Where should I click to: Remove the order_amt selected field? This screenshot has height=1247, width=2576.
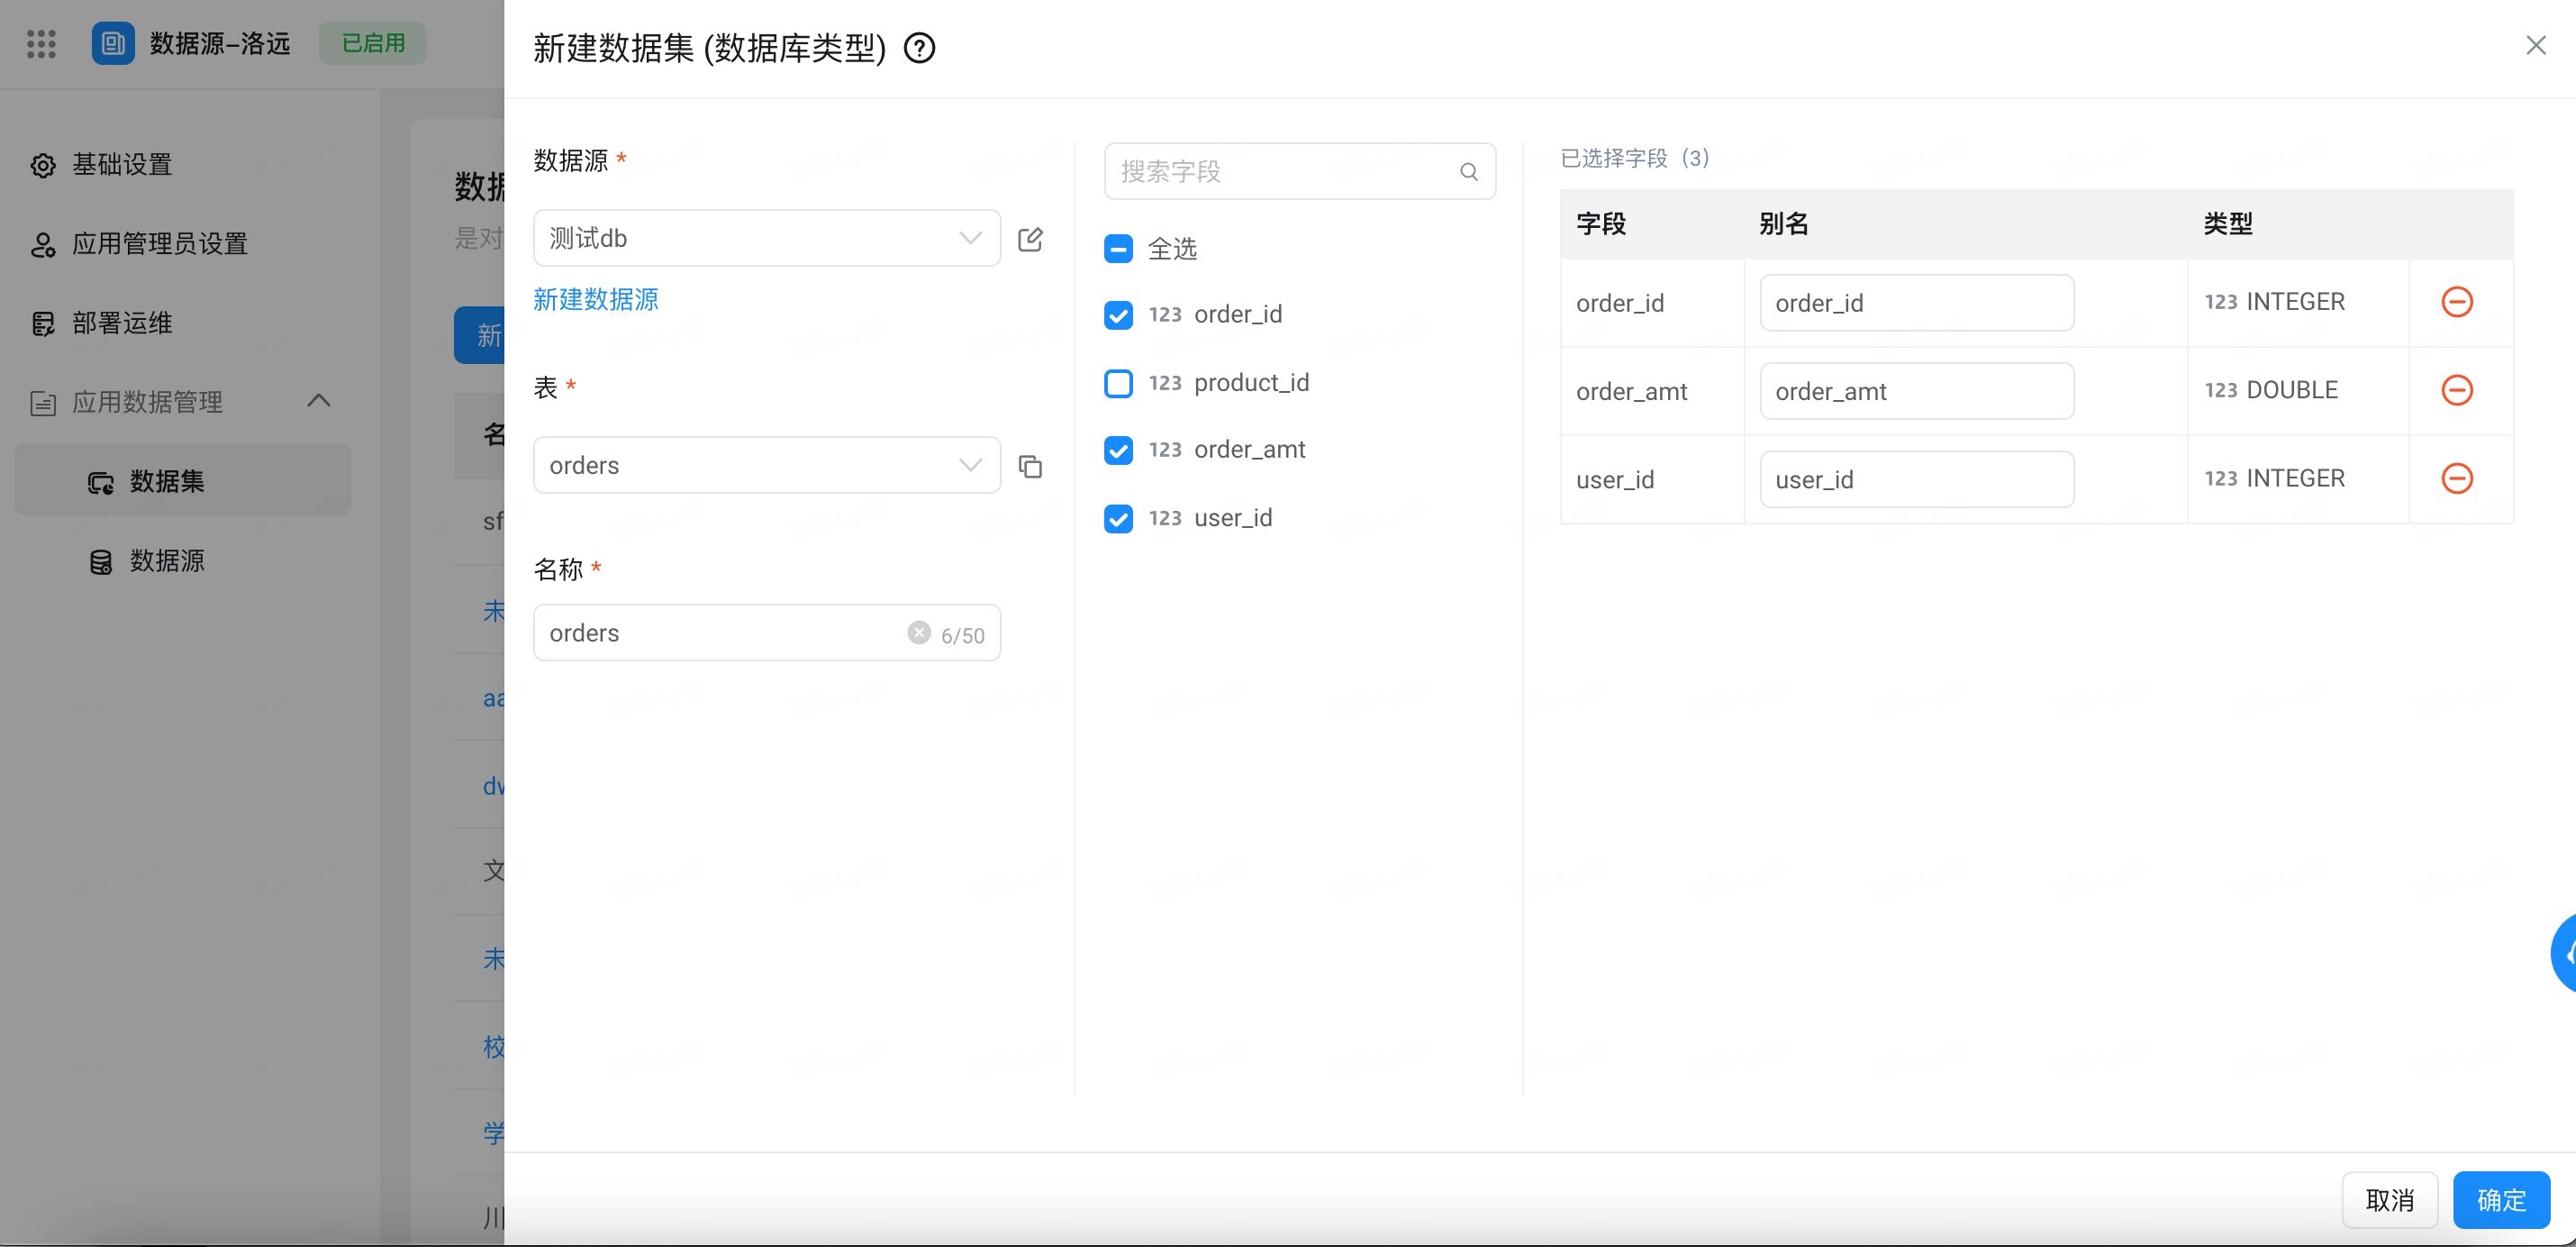click(x=2457, y=390)
